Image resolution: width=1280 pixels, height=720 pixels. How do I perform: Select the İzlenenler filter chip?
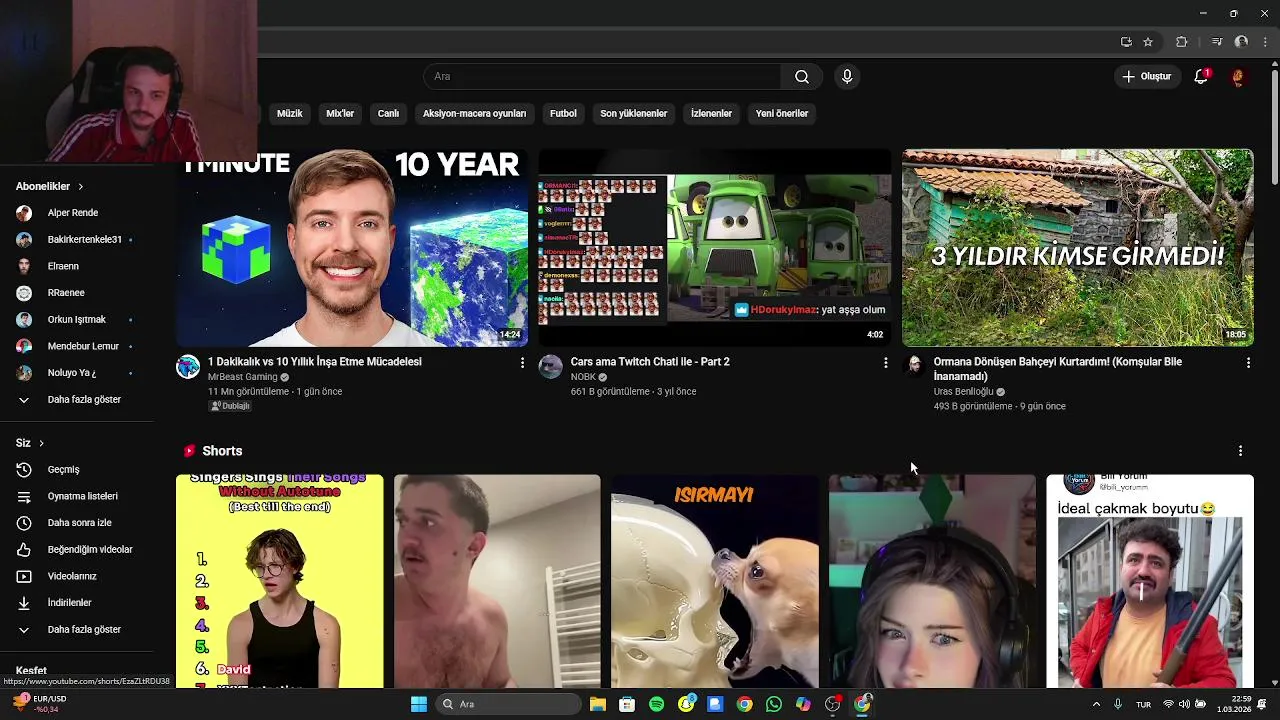[x=711, y=114]
